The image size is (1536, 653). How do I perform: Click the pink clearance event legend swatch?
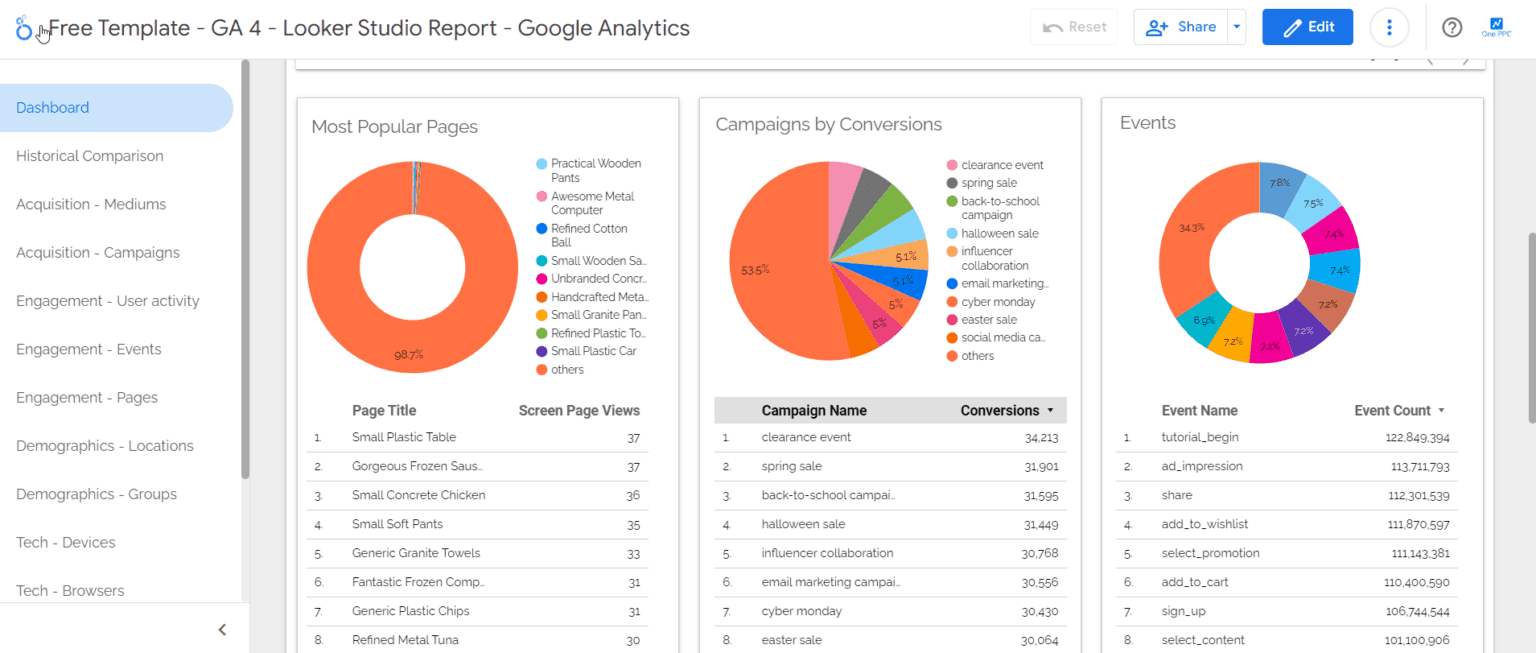coord(953,165)
